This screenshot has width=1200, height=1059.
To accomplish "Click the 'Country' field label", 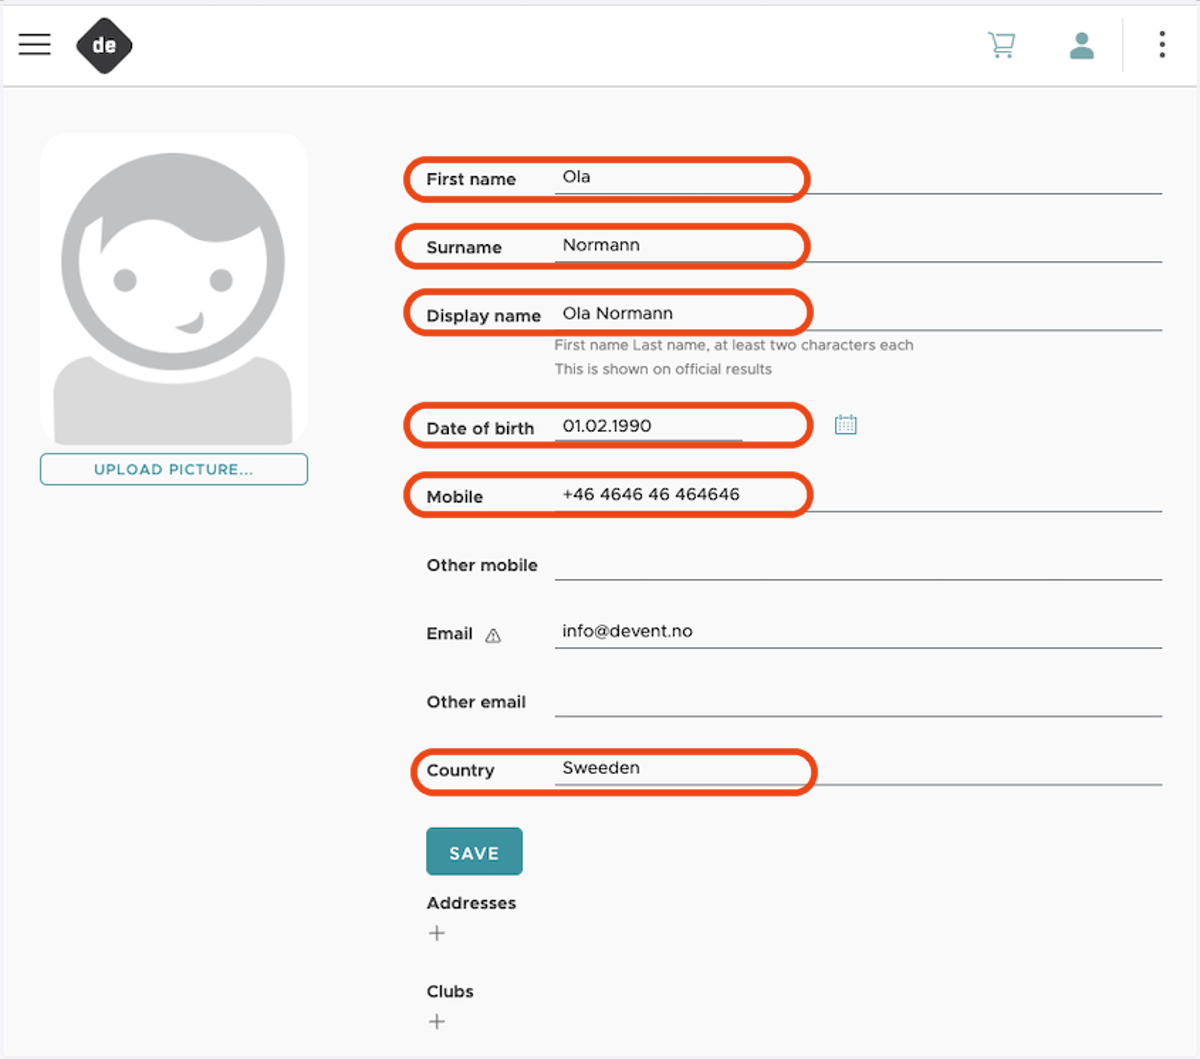I will [460, 771].
